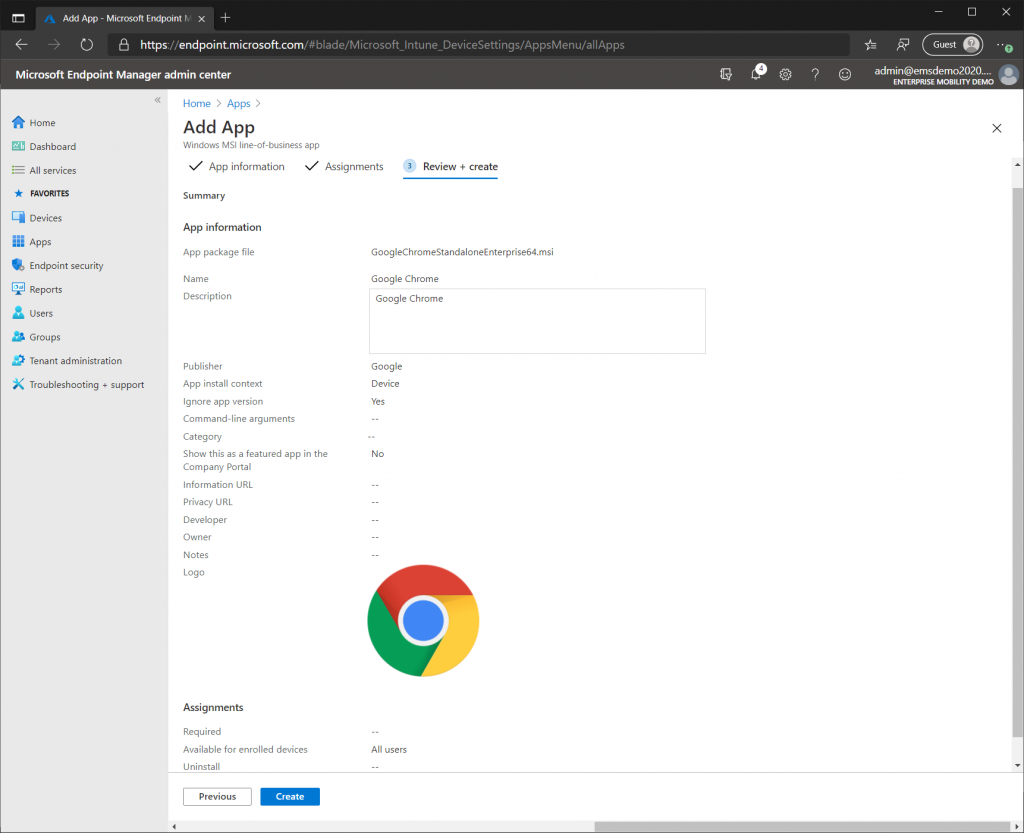Select the Review + create step

tap(451, 166)
